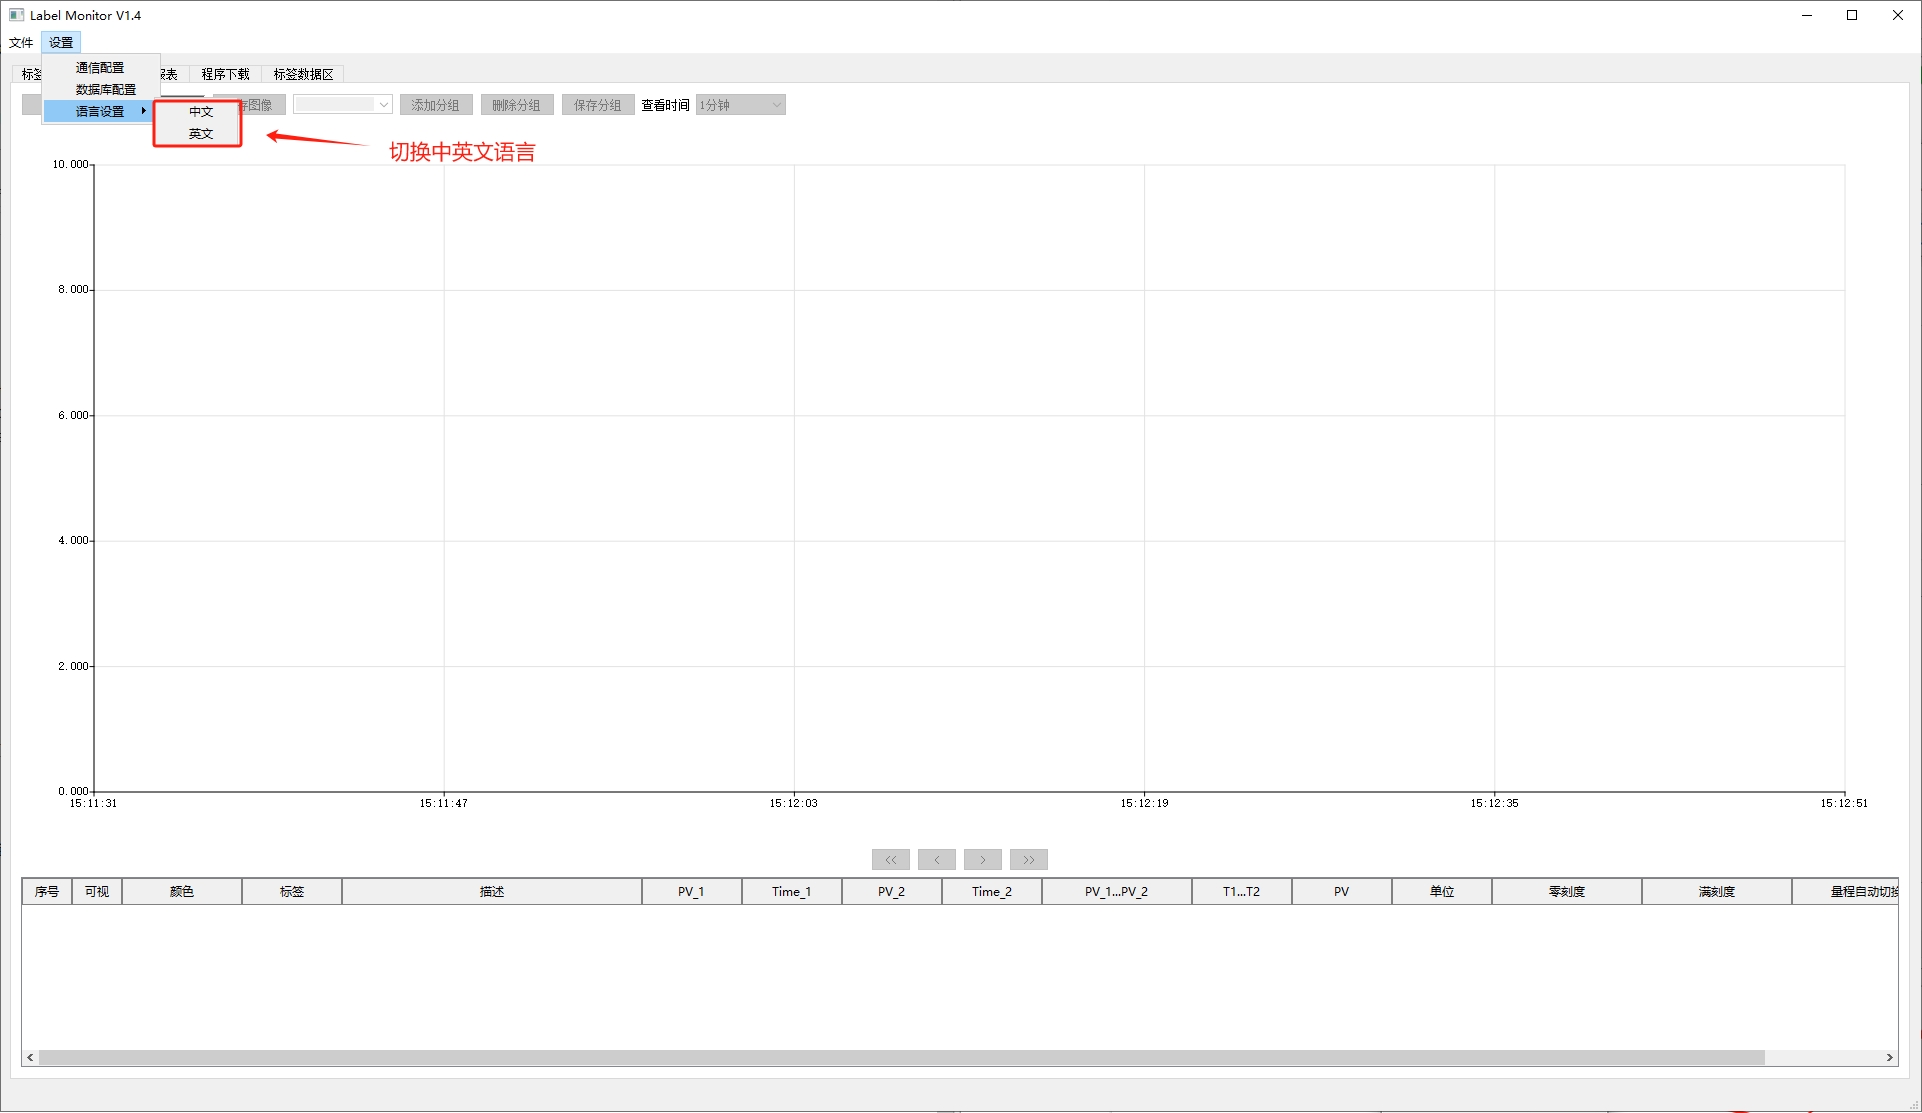Select 中文 language option
Screen dimensions: 1922x1113
[201, 112]
